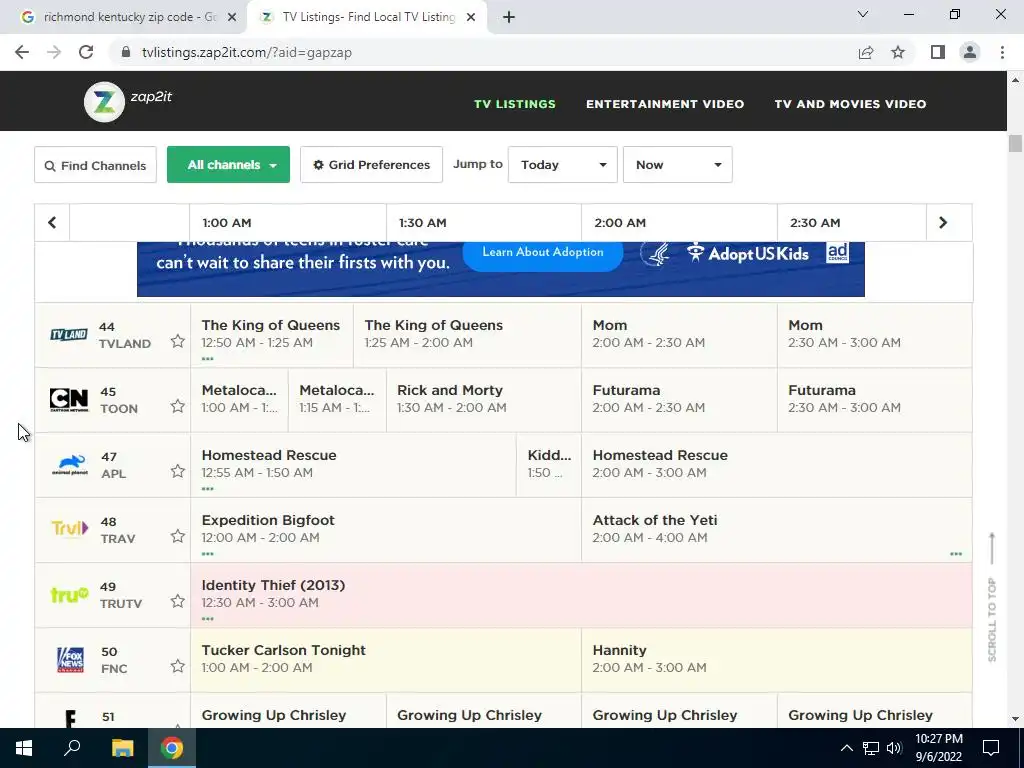The height and width of the screenshot is (768, 1024).
Task: Expand the All channels dropdown
Action: coord(229,165)
